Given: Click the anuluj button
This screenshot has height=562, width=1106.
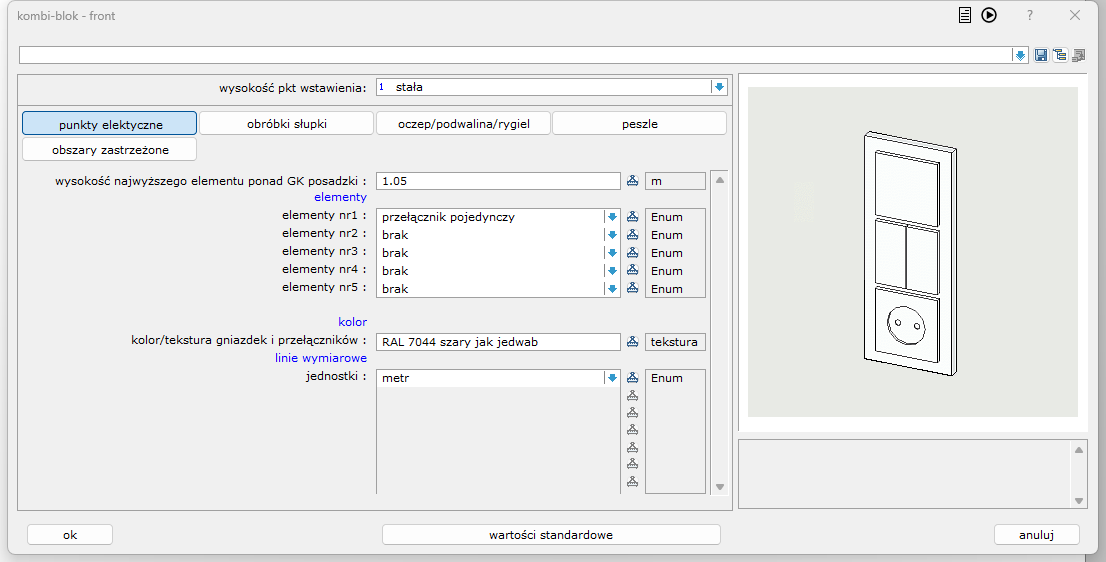Looking at the screenshot, I should coord(1036,535).
